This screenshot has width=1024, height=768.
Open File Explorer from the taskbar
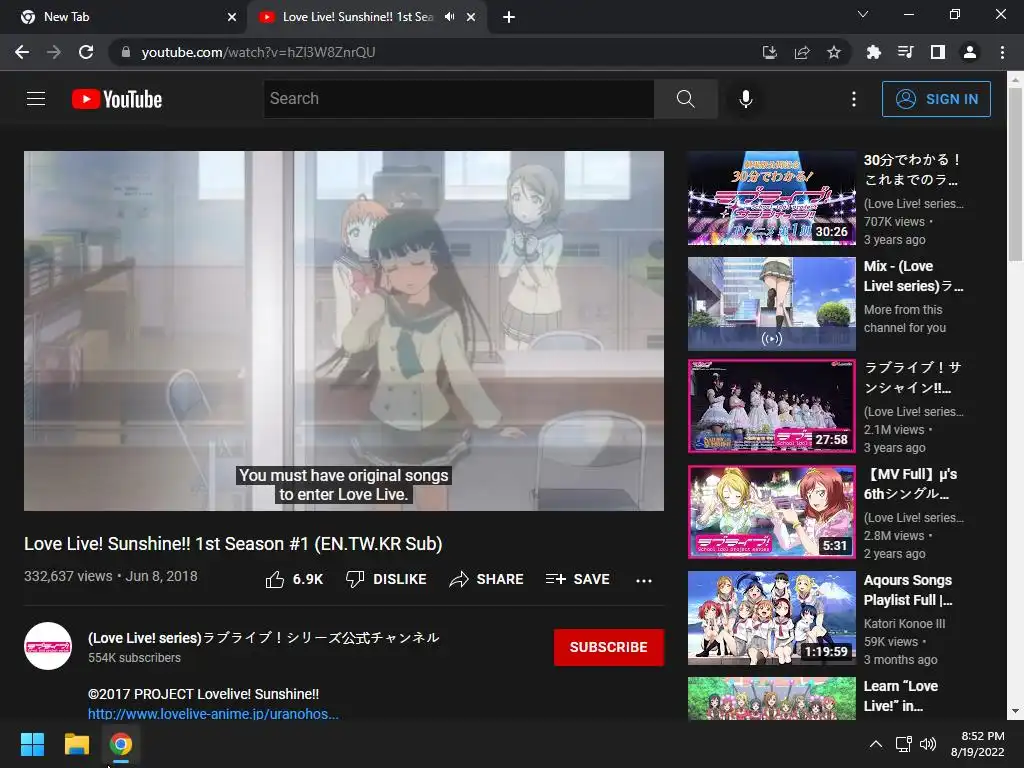[x=76, y=744]
